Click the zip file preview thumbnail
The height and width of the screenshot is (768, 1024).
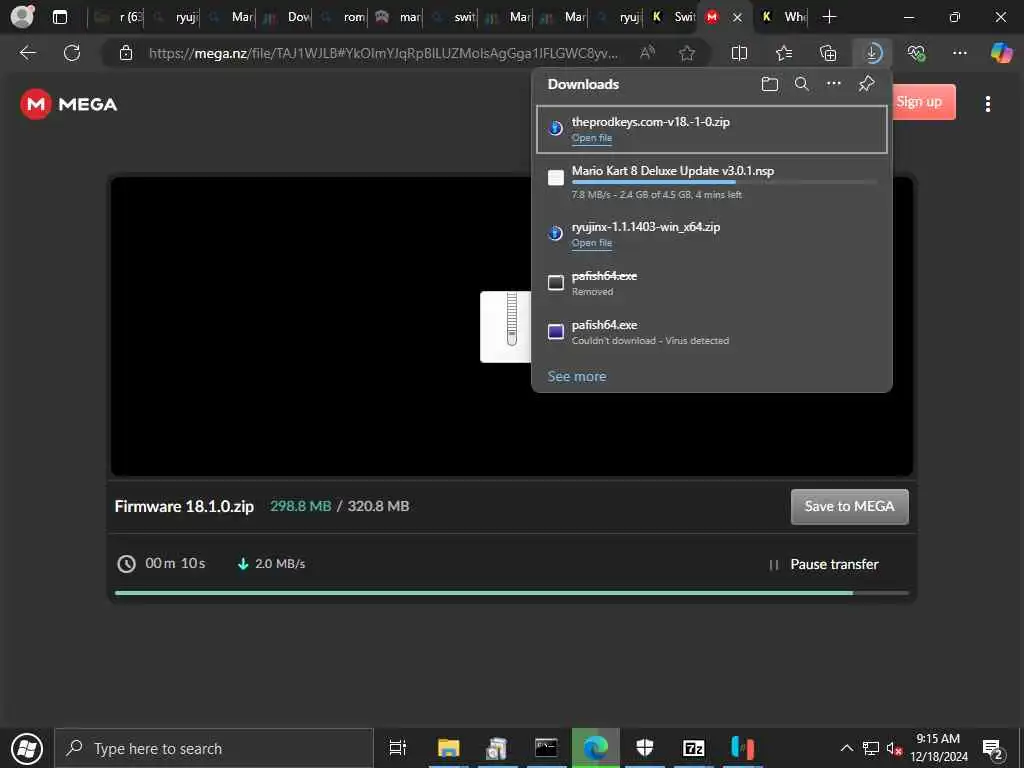(x=505, y=327)
